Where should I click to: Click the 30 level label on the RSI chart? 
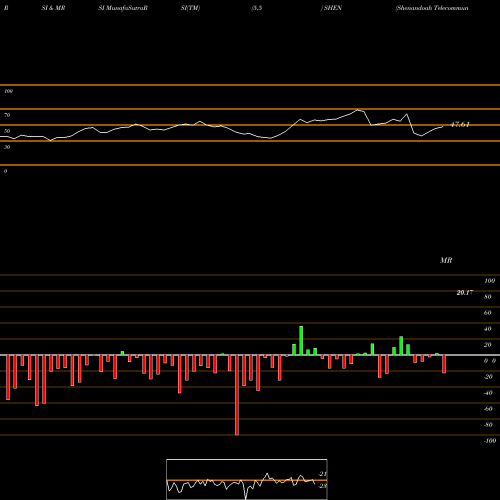point(7,147)
